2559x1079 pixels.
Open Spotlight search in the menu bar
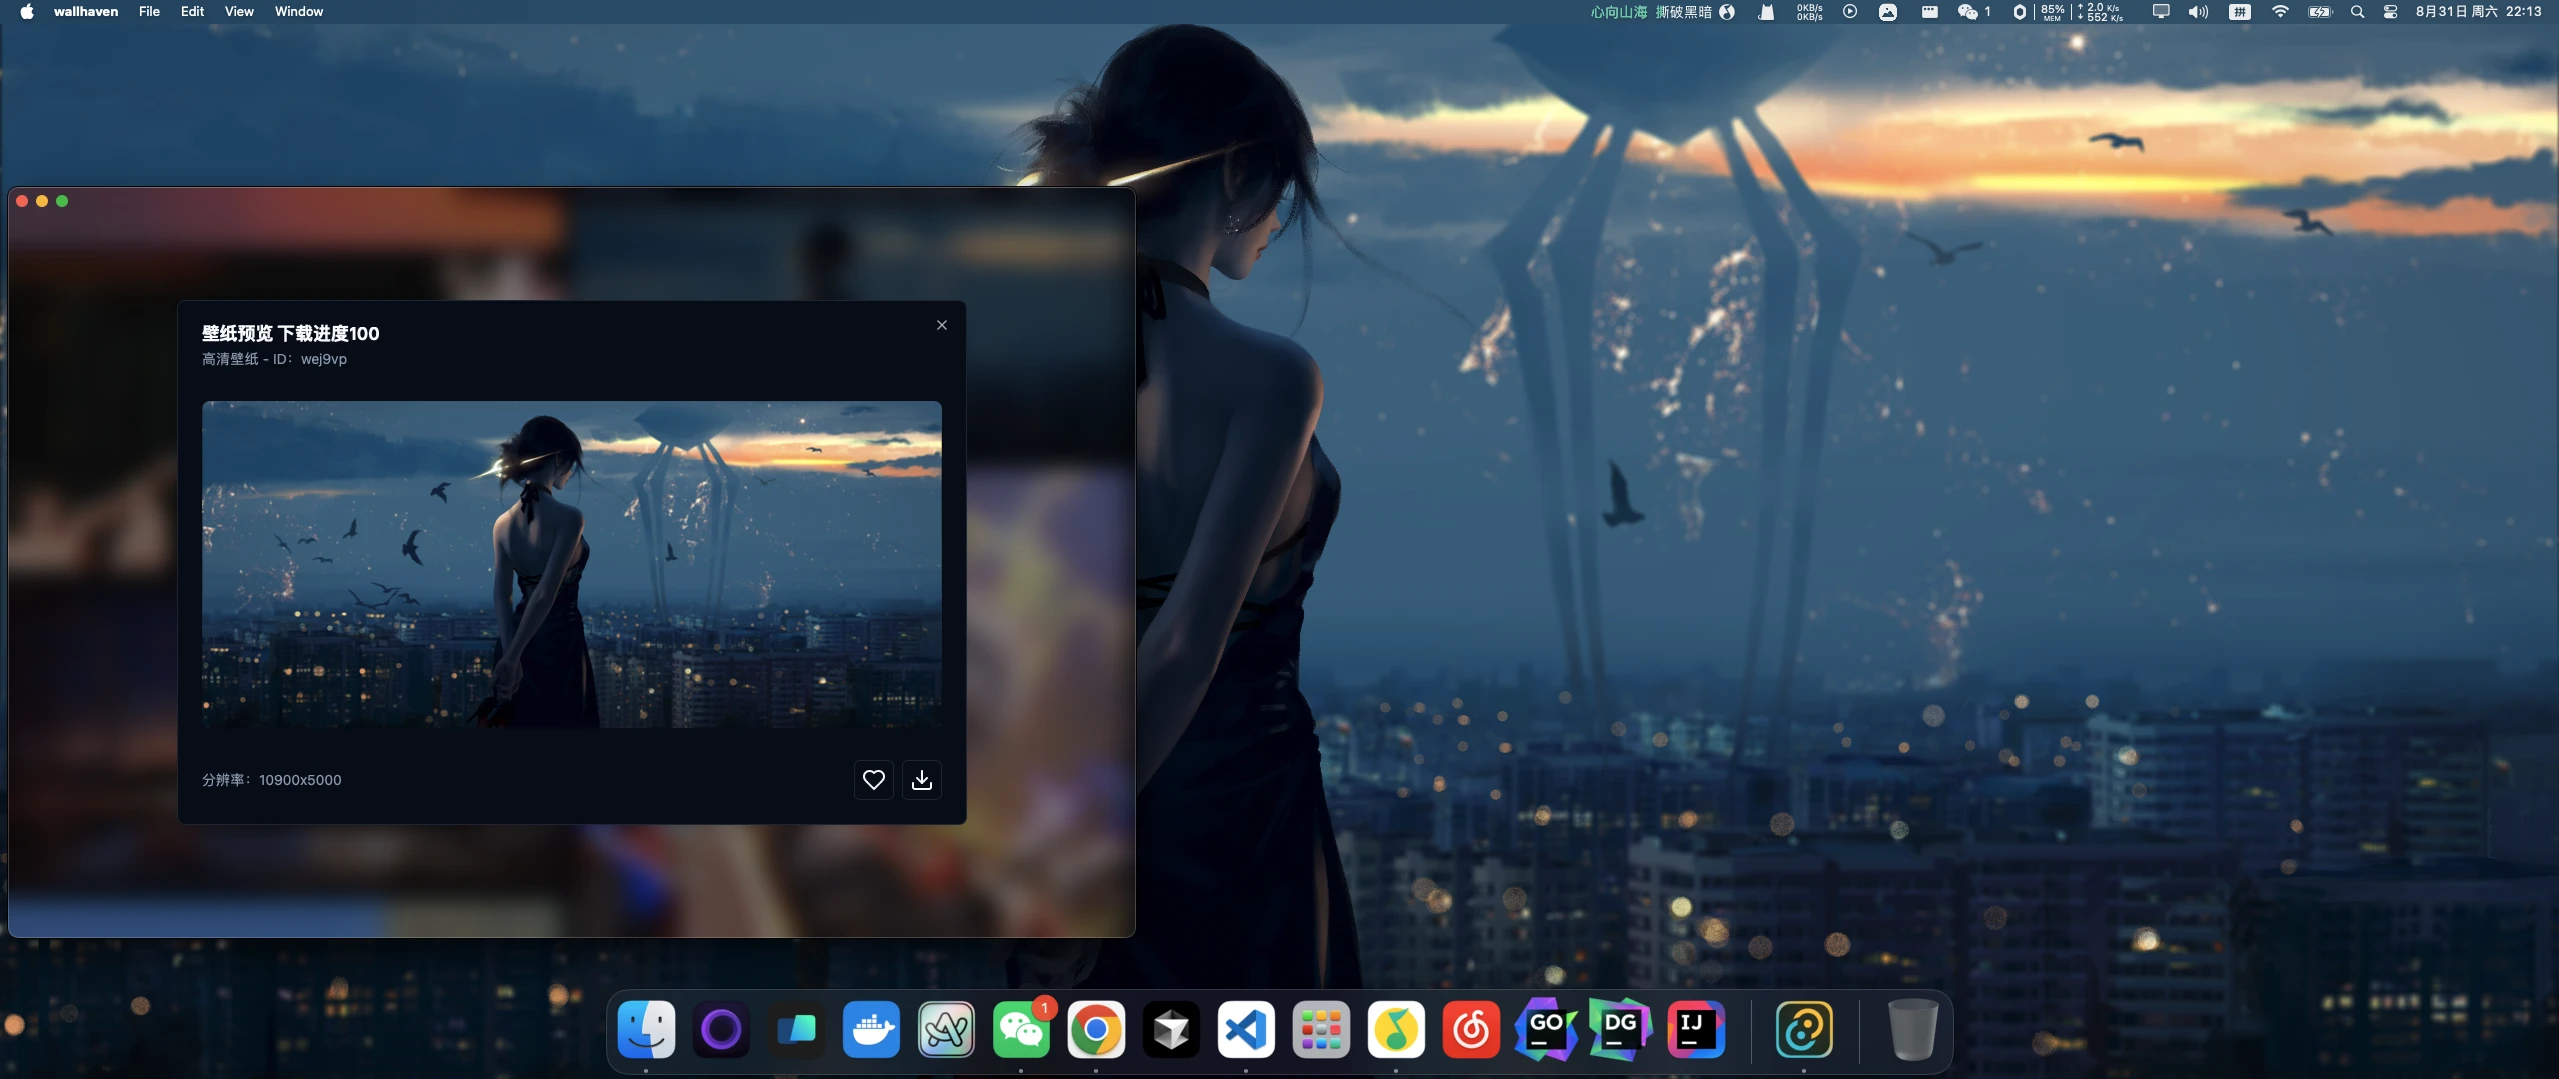2357,12
